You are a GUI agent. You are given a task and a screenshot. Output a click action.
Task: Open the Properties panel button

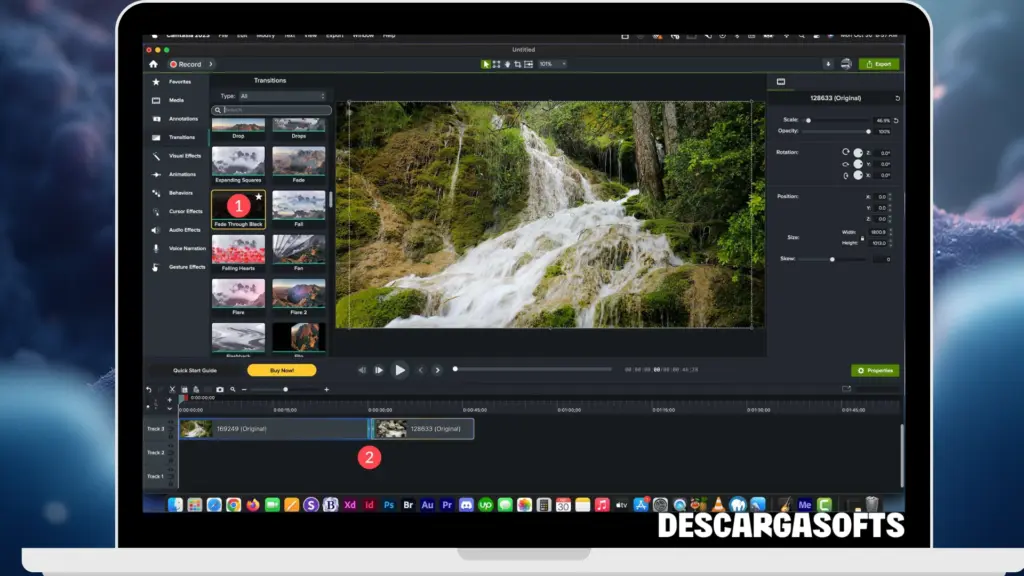[x=874, y=369]
